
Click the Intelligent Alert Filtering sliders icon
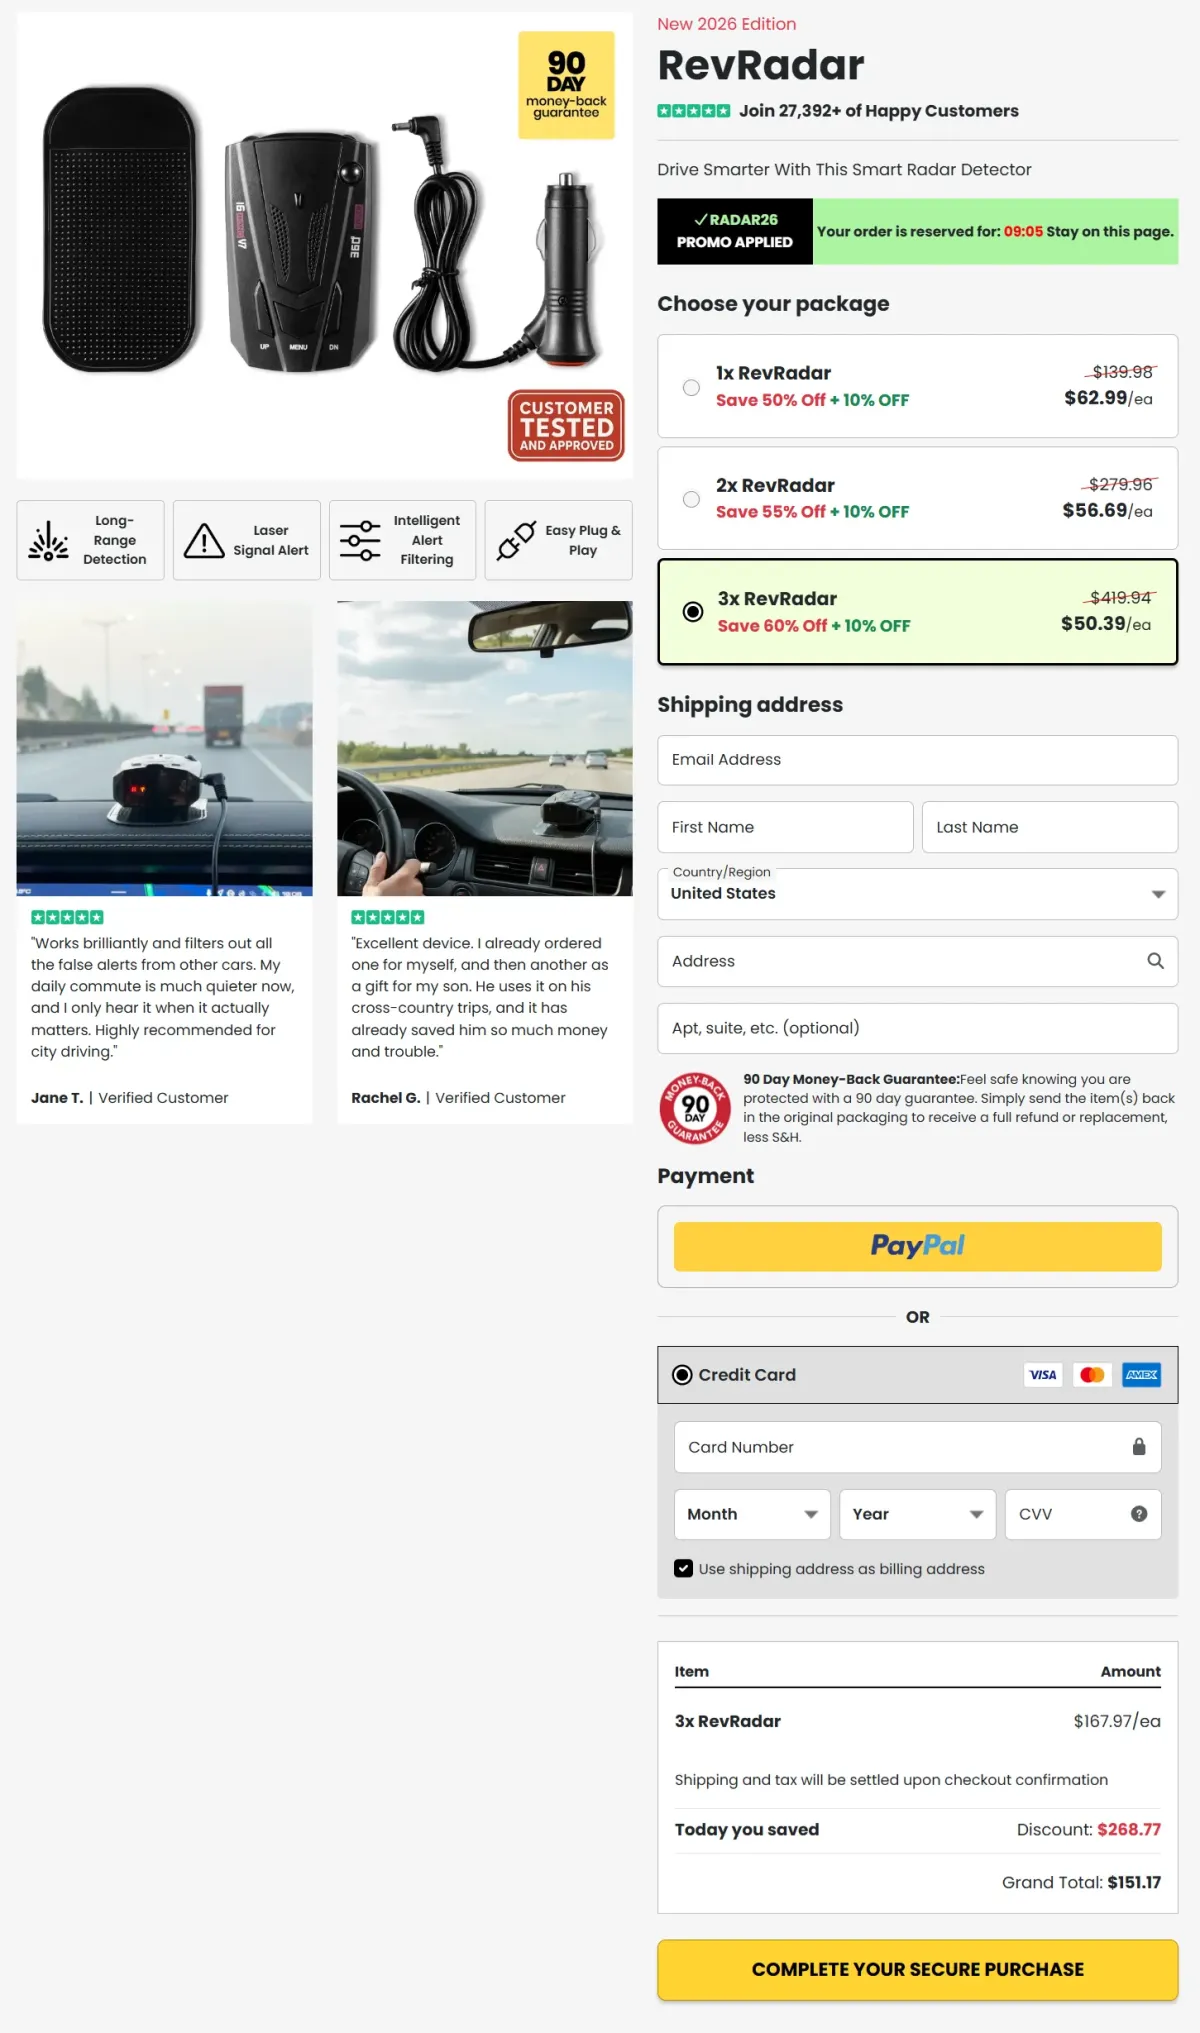360,540
